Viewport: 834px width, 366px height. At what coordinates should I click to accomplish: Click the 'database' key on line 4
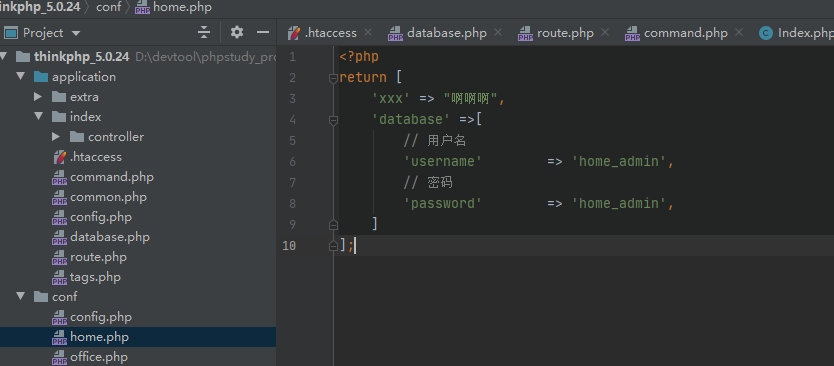click(411, 119)
